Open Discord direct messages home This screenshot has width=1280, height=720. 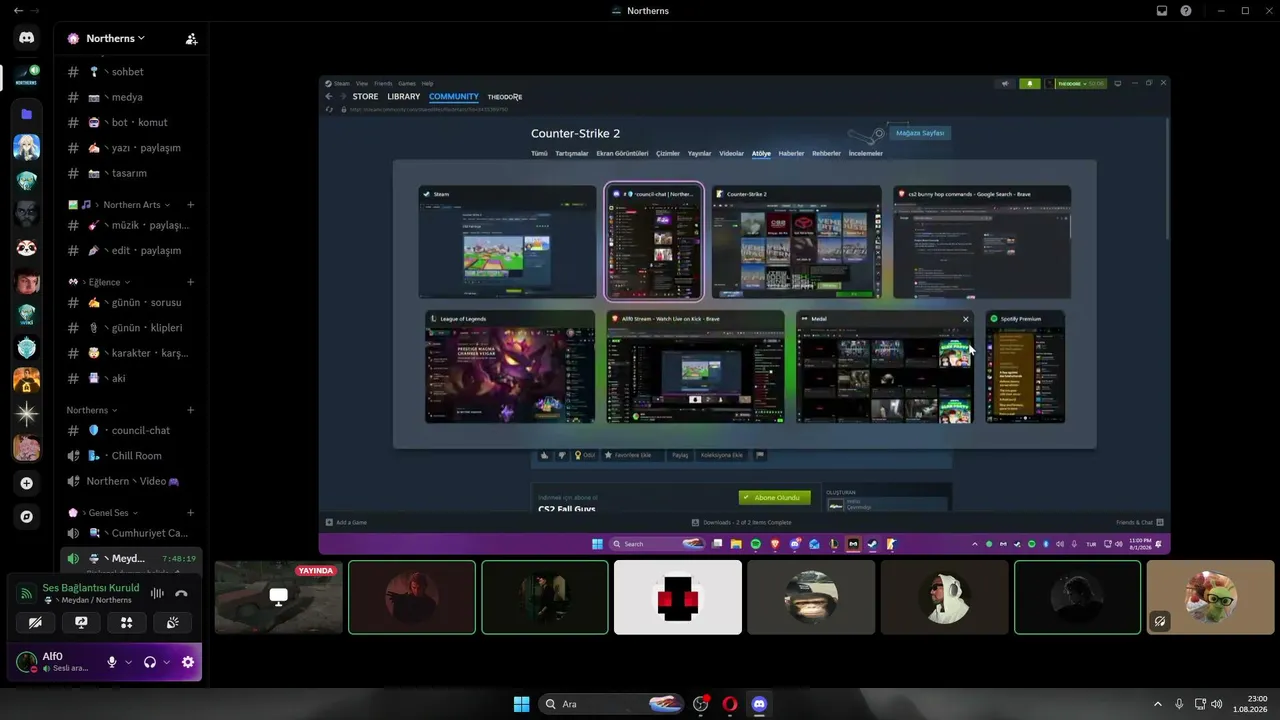click(27, 38)
